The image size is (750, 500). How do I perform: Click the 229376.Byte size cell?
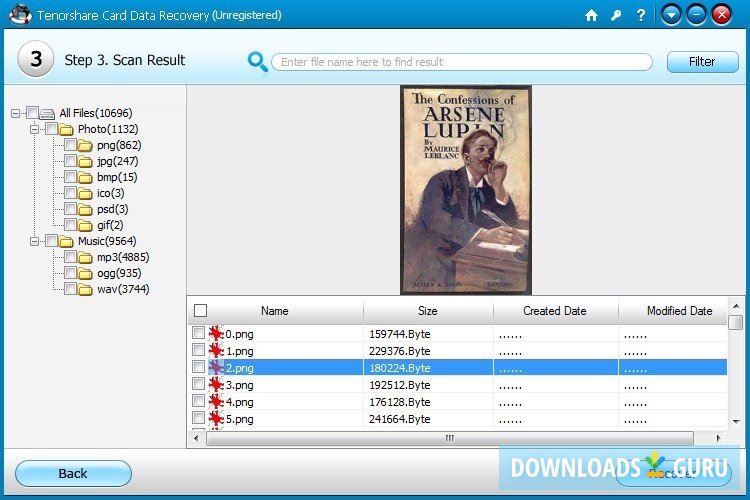(x=400, y=351)
